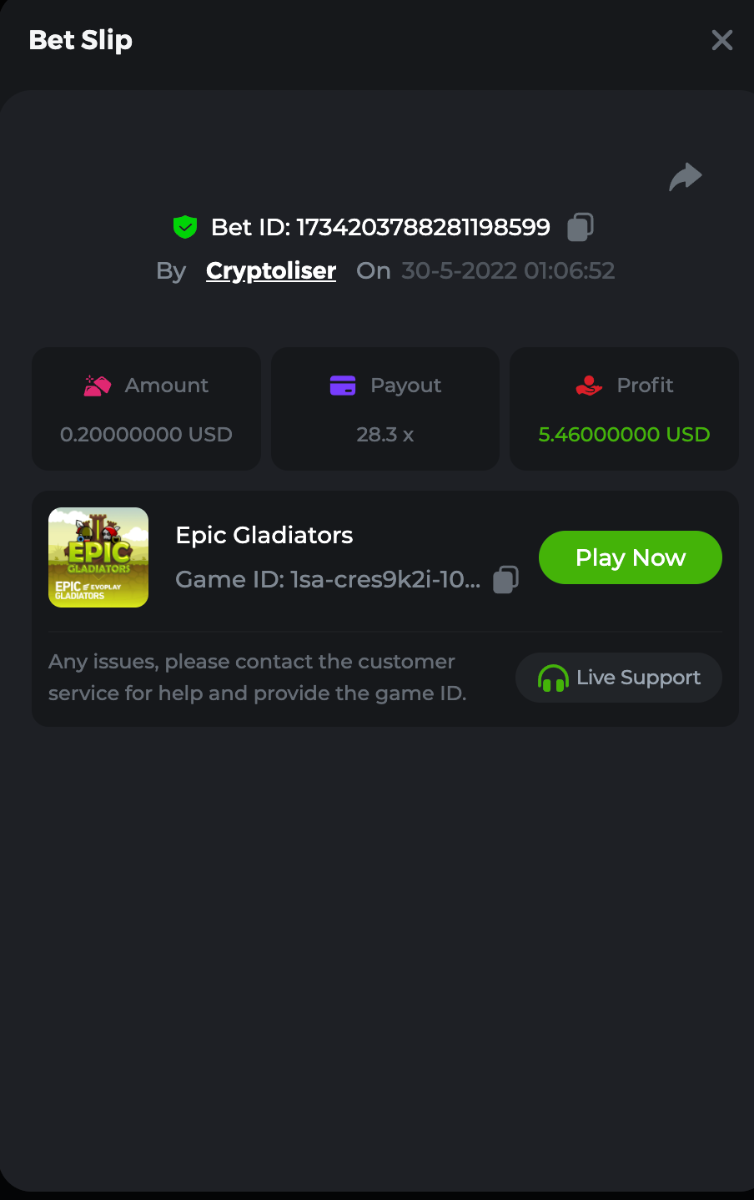Click the bet date and time
The width and height of the screenshot is (754, 1200).
tap(508, 271)
